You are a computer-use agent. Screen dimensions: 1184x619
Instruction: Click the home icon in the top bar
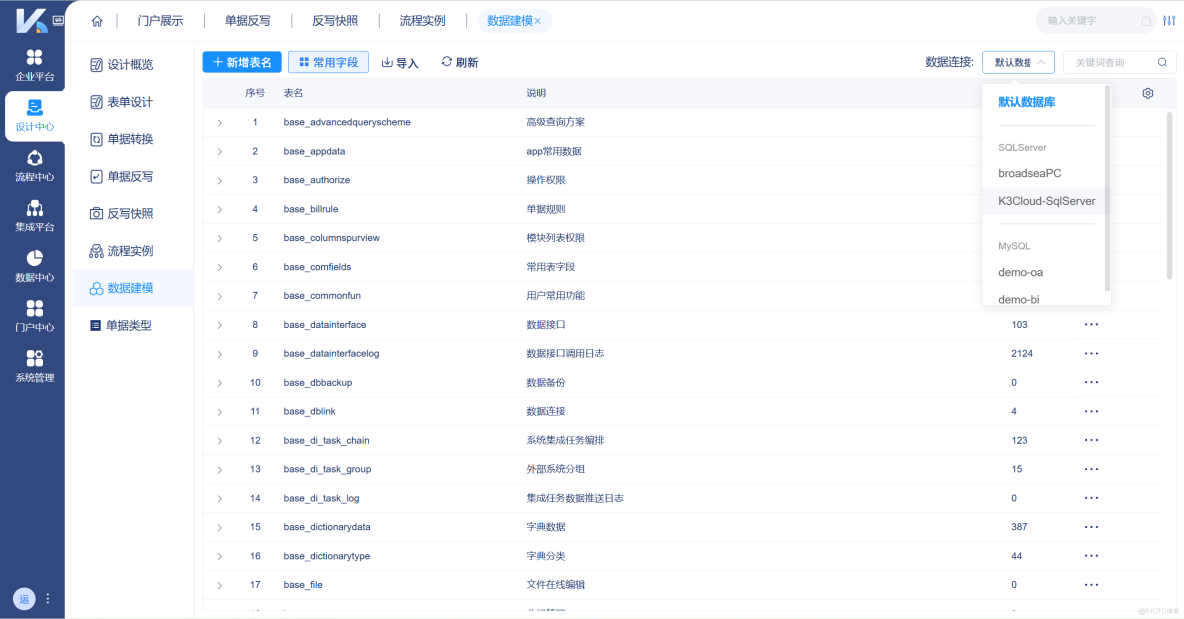click(x=95, y=19)
